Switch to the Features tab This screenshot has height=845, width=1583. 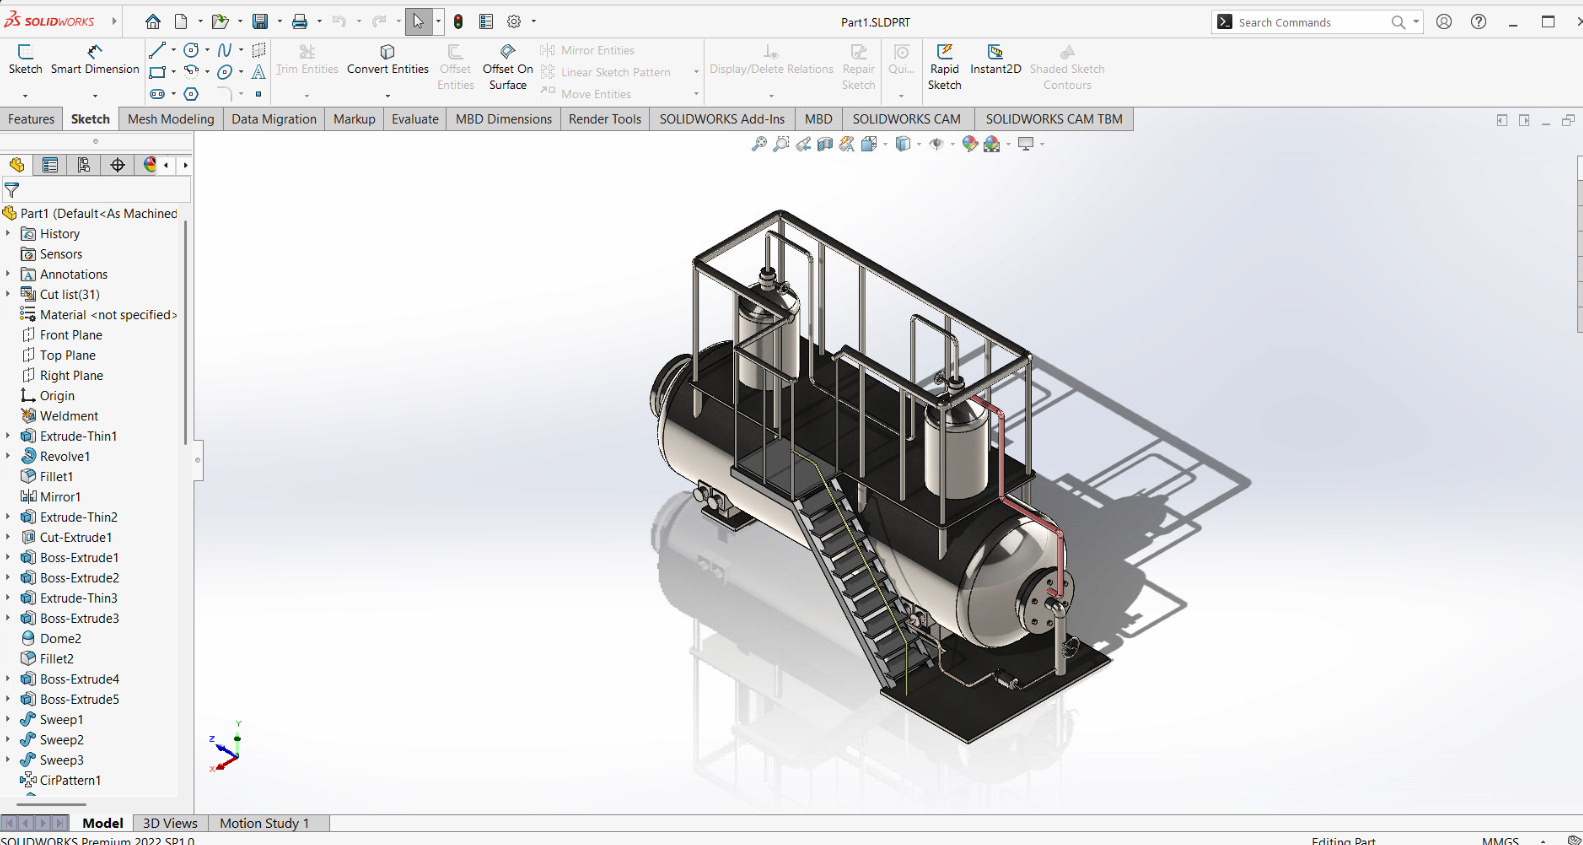(x=31, y=119)
